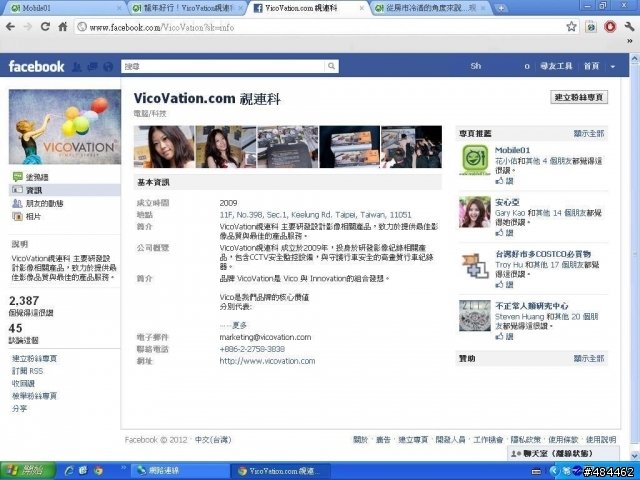Open the first photo of the photo strip
Screen dimensions: 640x480
pos(164,147)
